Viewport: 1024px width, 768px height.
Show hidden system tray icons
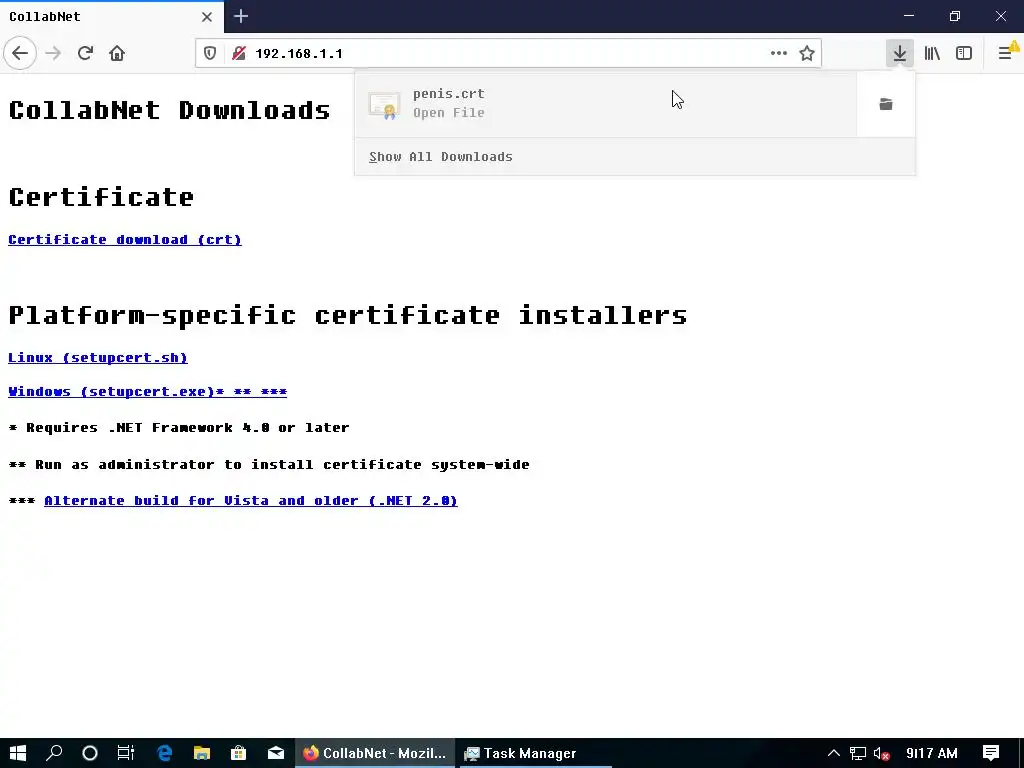834,753
